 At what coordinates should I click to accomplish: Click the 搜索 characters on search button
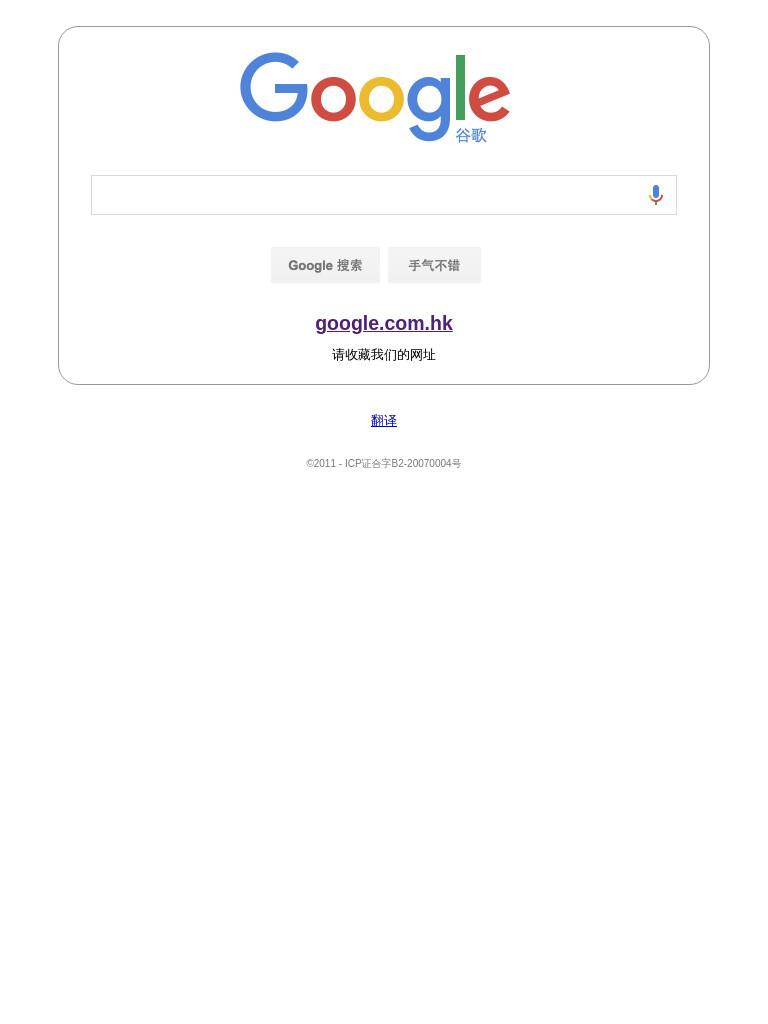[x=349, y=266]
